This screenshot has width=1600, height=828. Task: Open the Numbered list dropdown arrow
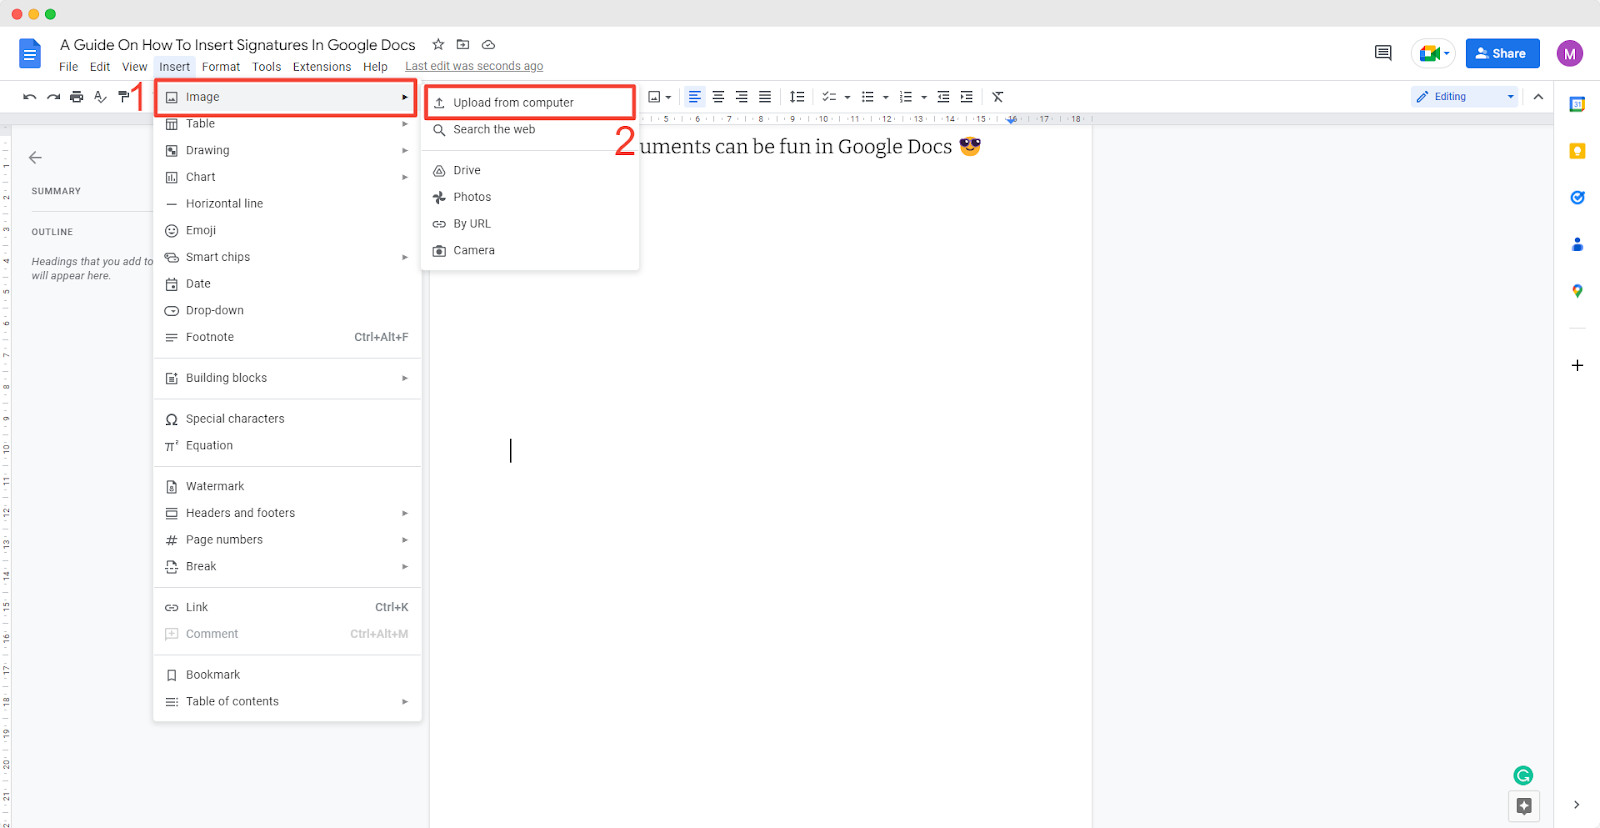coord(924,97)
